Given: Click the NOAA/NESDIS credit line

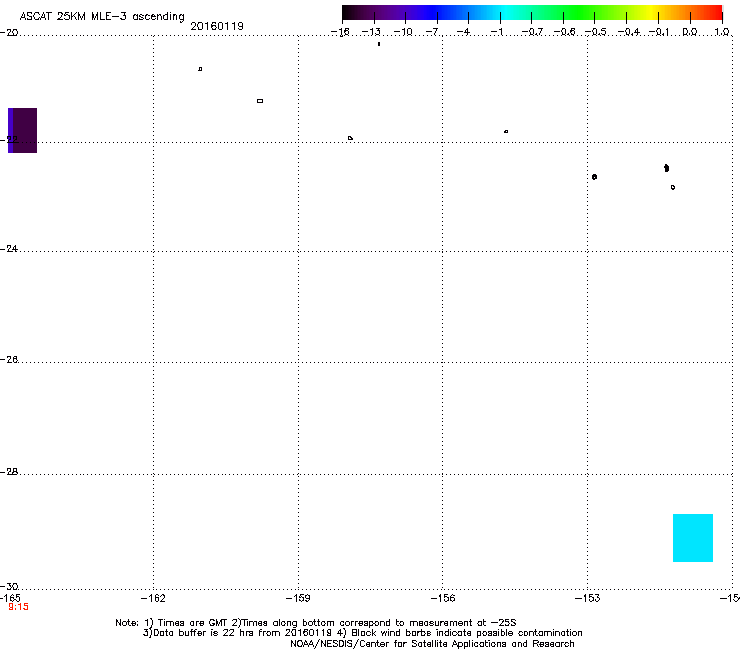Looking at the screenshot, I should pyautogui.click(x=432, y=644).
